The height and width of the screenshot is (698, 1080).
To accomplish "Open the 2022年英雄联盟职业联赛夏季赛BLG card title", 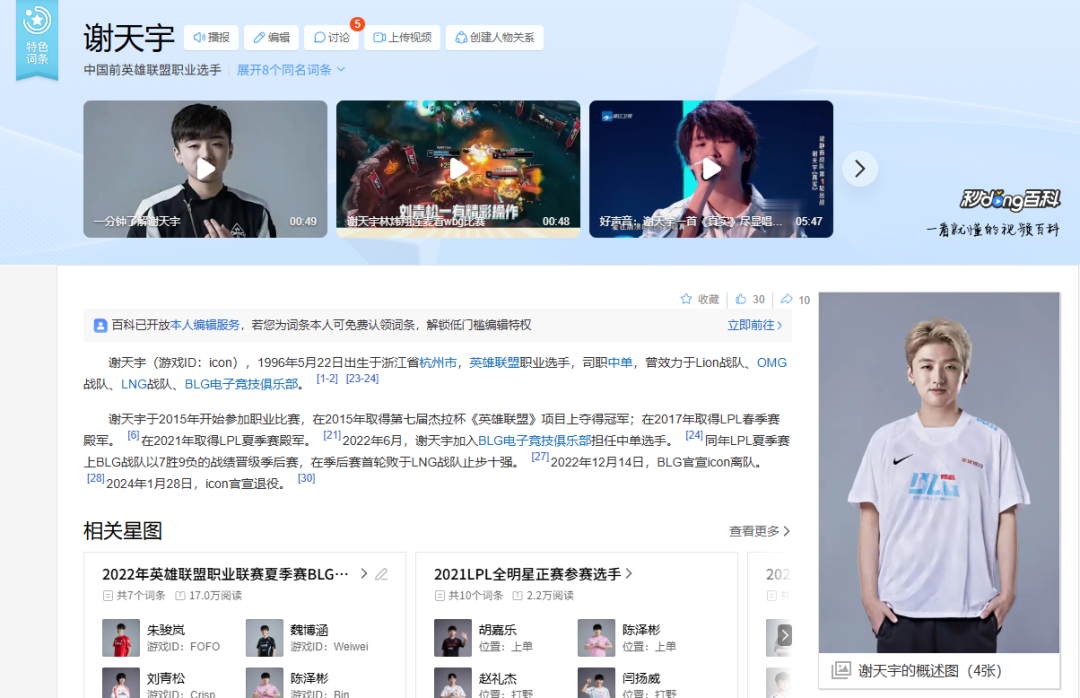I will click(225, 574).
